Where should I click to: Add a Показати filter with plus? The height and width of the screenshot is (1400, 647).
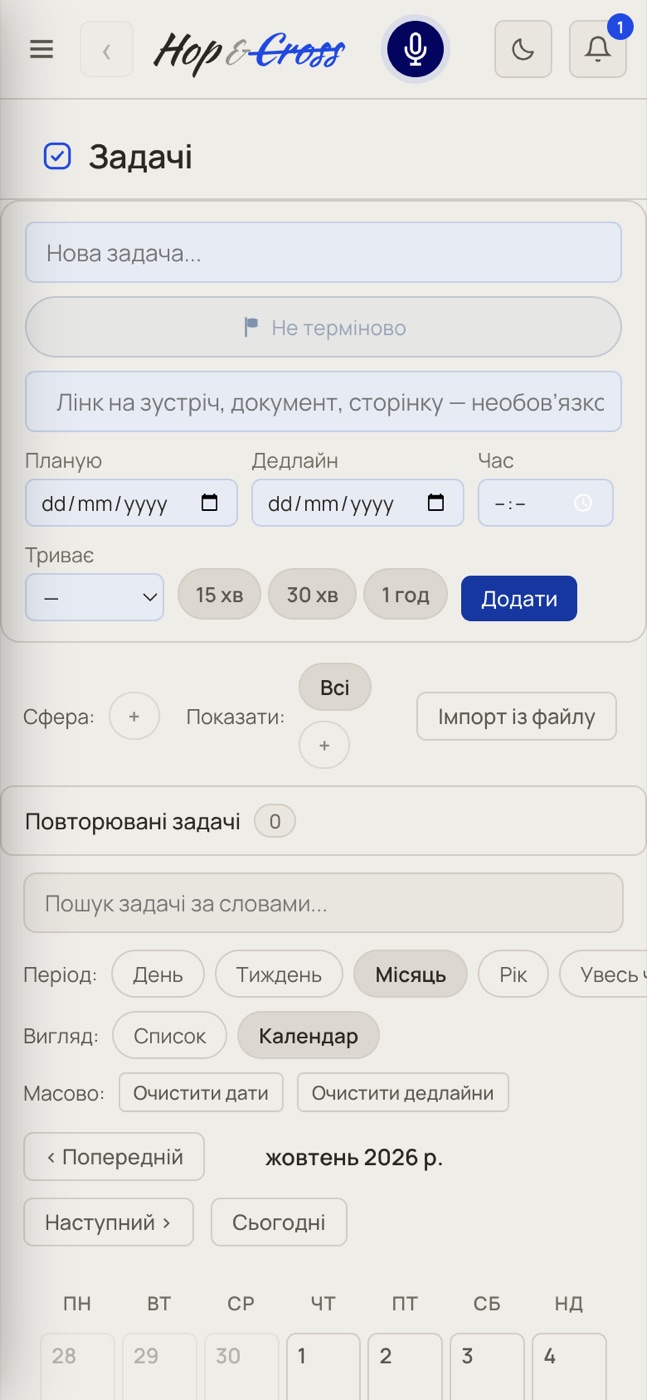click(x=324, y=745)
